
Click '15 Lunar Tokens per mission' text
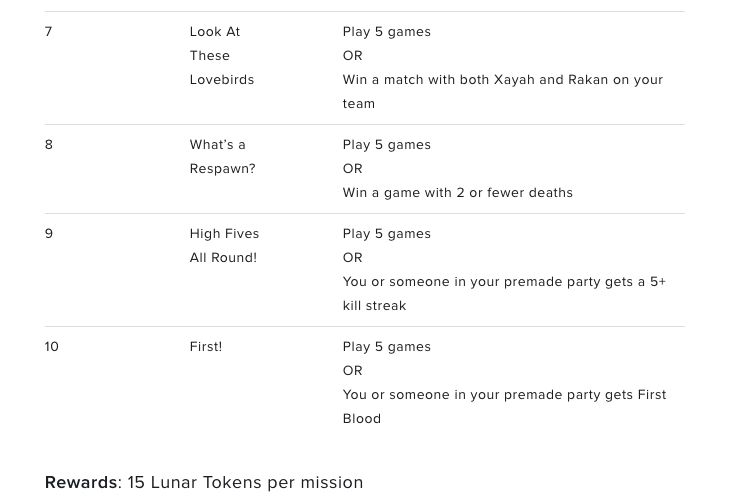click(245, 482)
